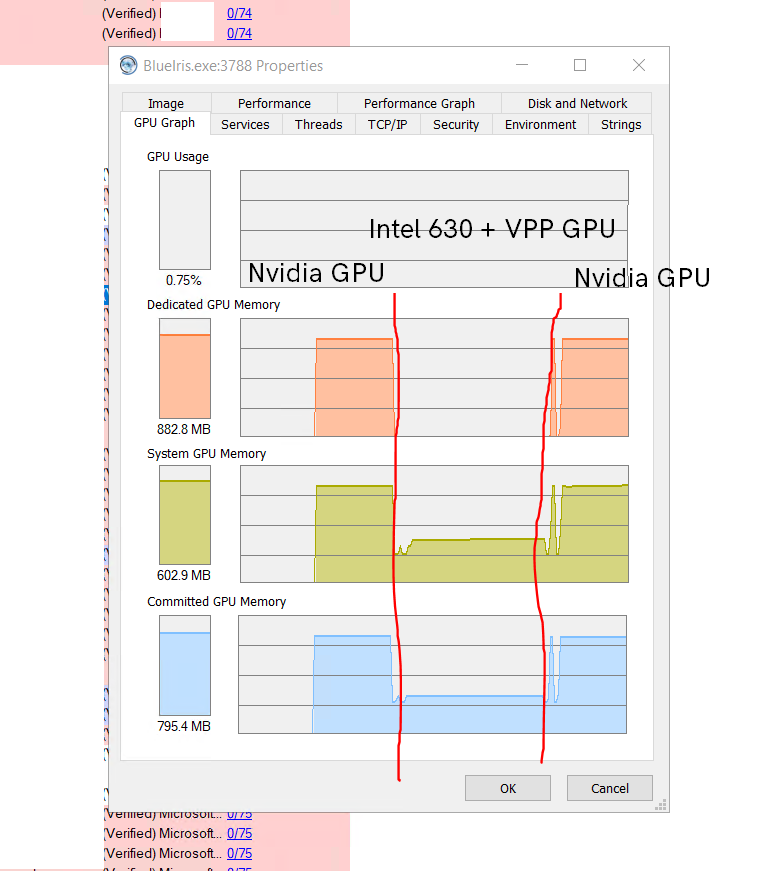Open the top 0/74 VirusTotal link
This screenshot has height=871, width=782.
(x=239, y=13)
